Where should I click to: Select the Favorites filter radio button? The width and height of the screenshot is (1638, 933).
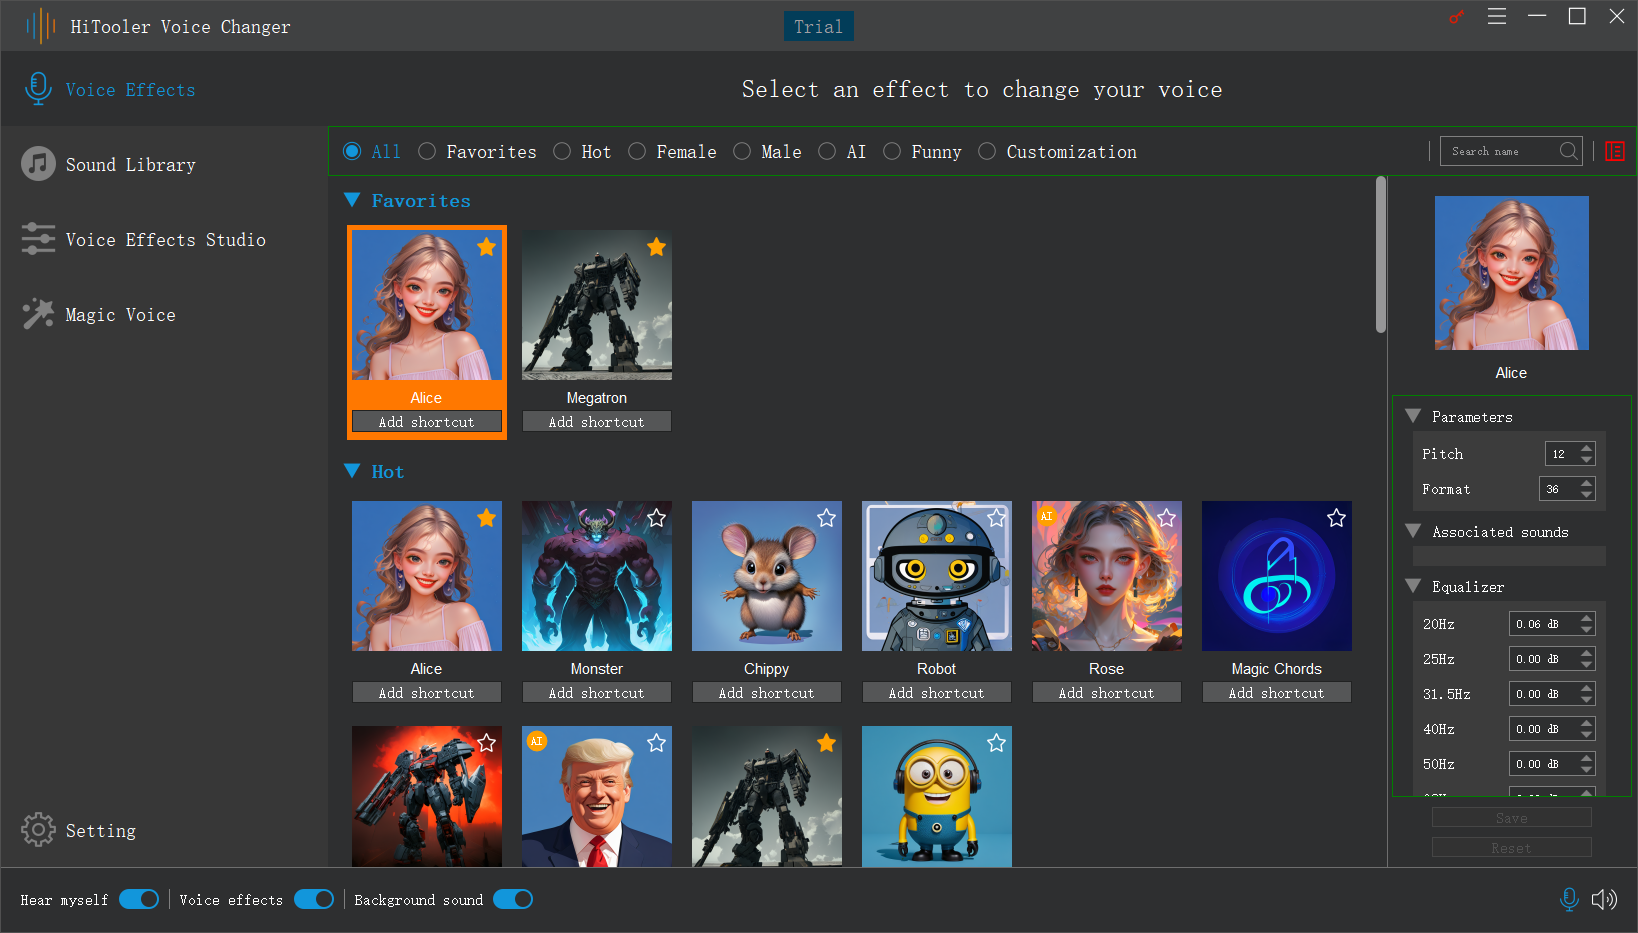pos(427,151)
